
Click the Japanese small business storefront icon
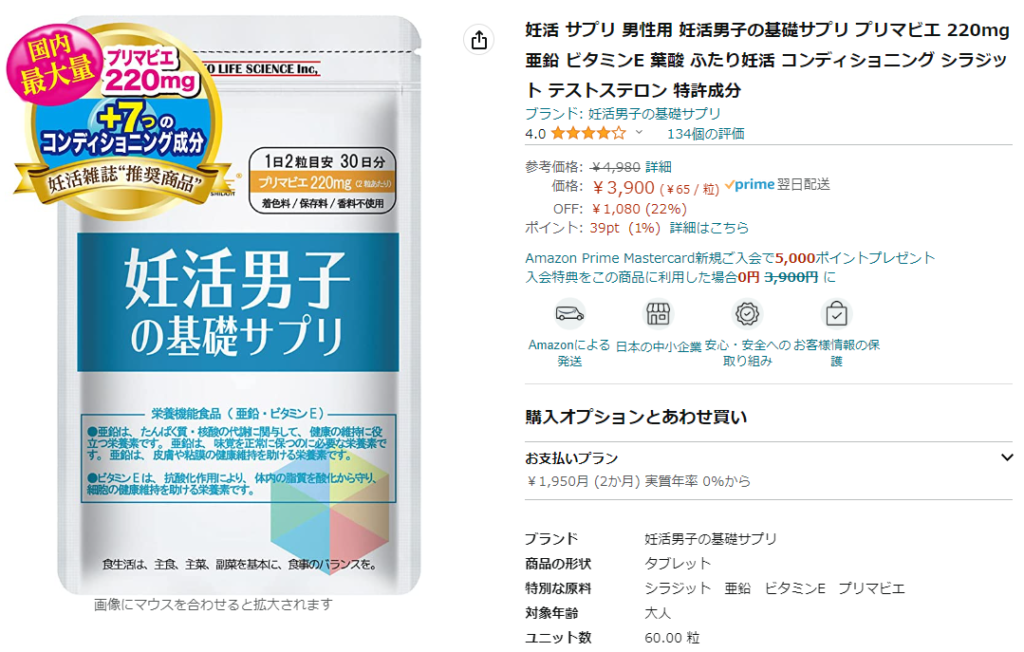tap(658, 314)
